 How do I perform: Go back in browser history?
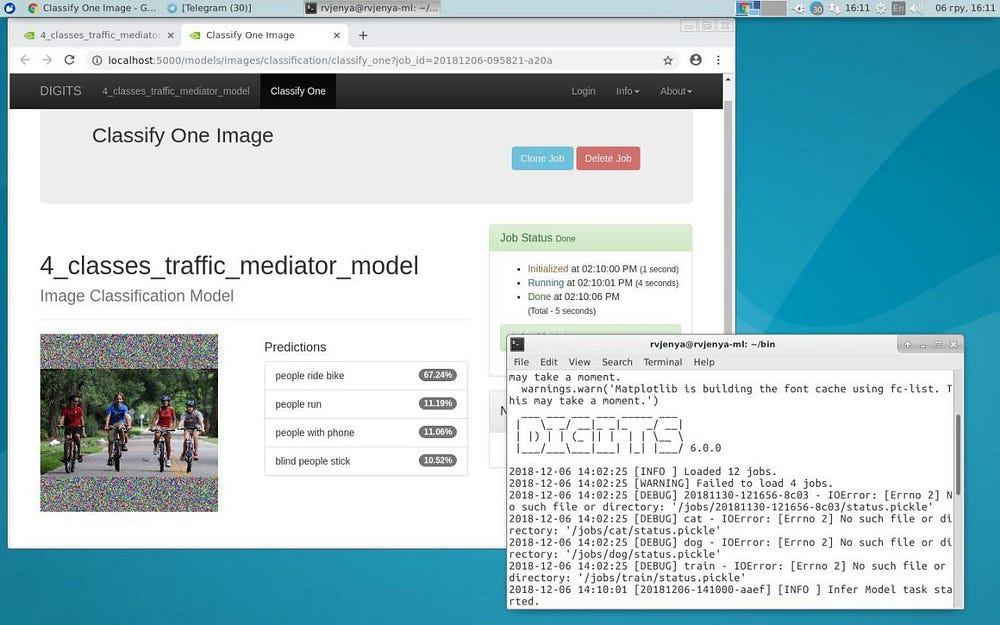pyautogui.click(x=25, y=60)
